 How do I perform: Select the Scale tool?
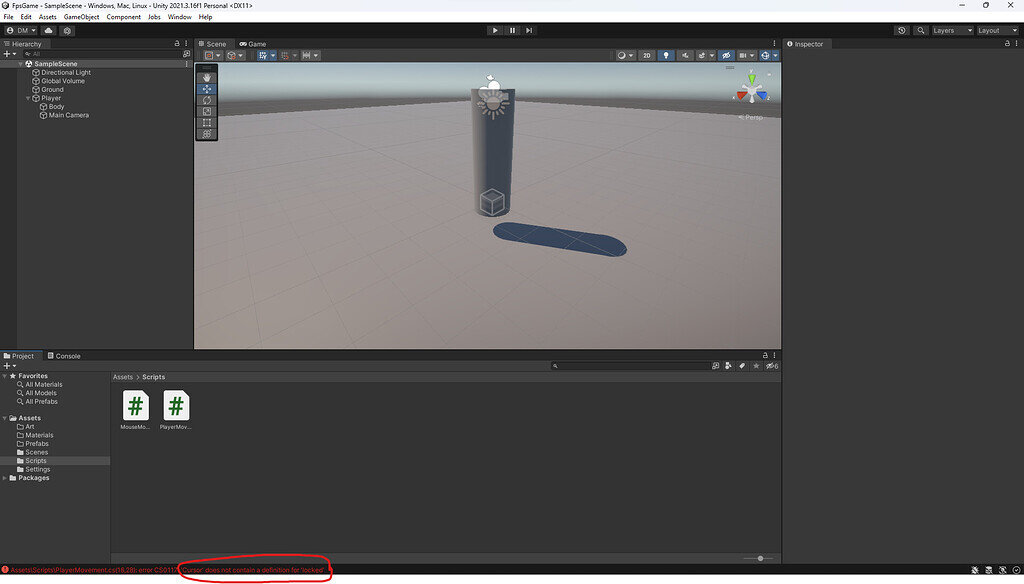[x=206, y=111]
